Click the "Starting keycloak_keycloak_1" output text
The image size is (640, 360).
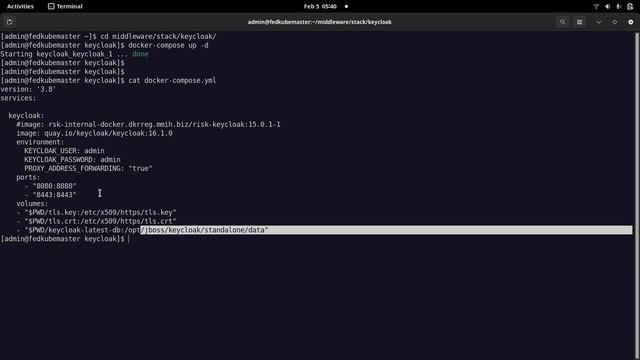point(56,54)
